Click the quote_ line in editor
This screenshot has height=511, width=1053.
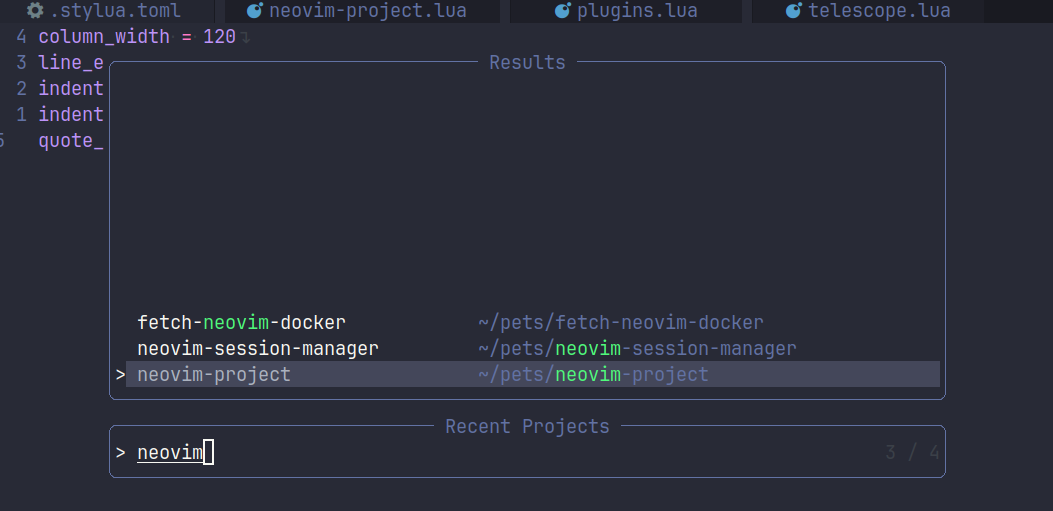tap(71, 141)
